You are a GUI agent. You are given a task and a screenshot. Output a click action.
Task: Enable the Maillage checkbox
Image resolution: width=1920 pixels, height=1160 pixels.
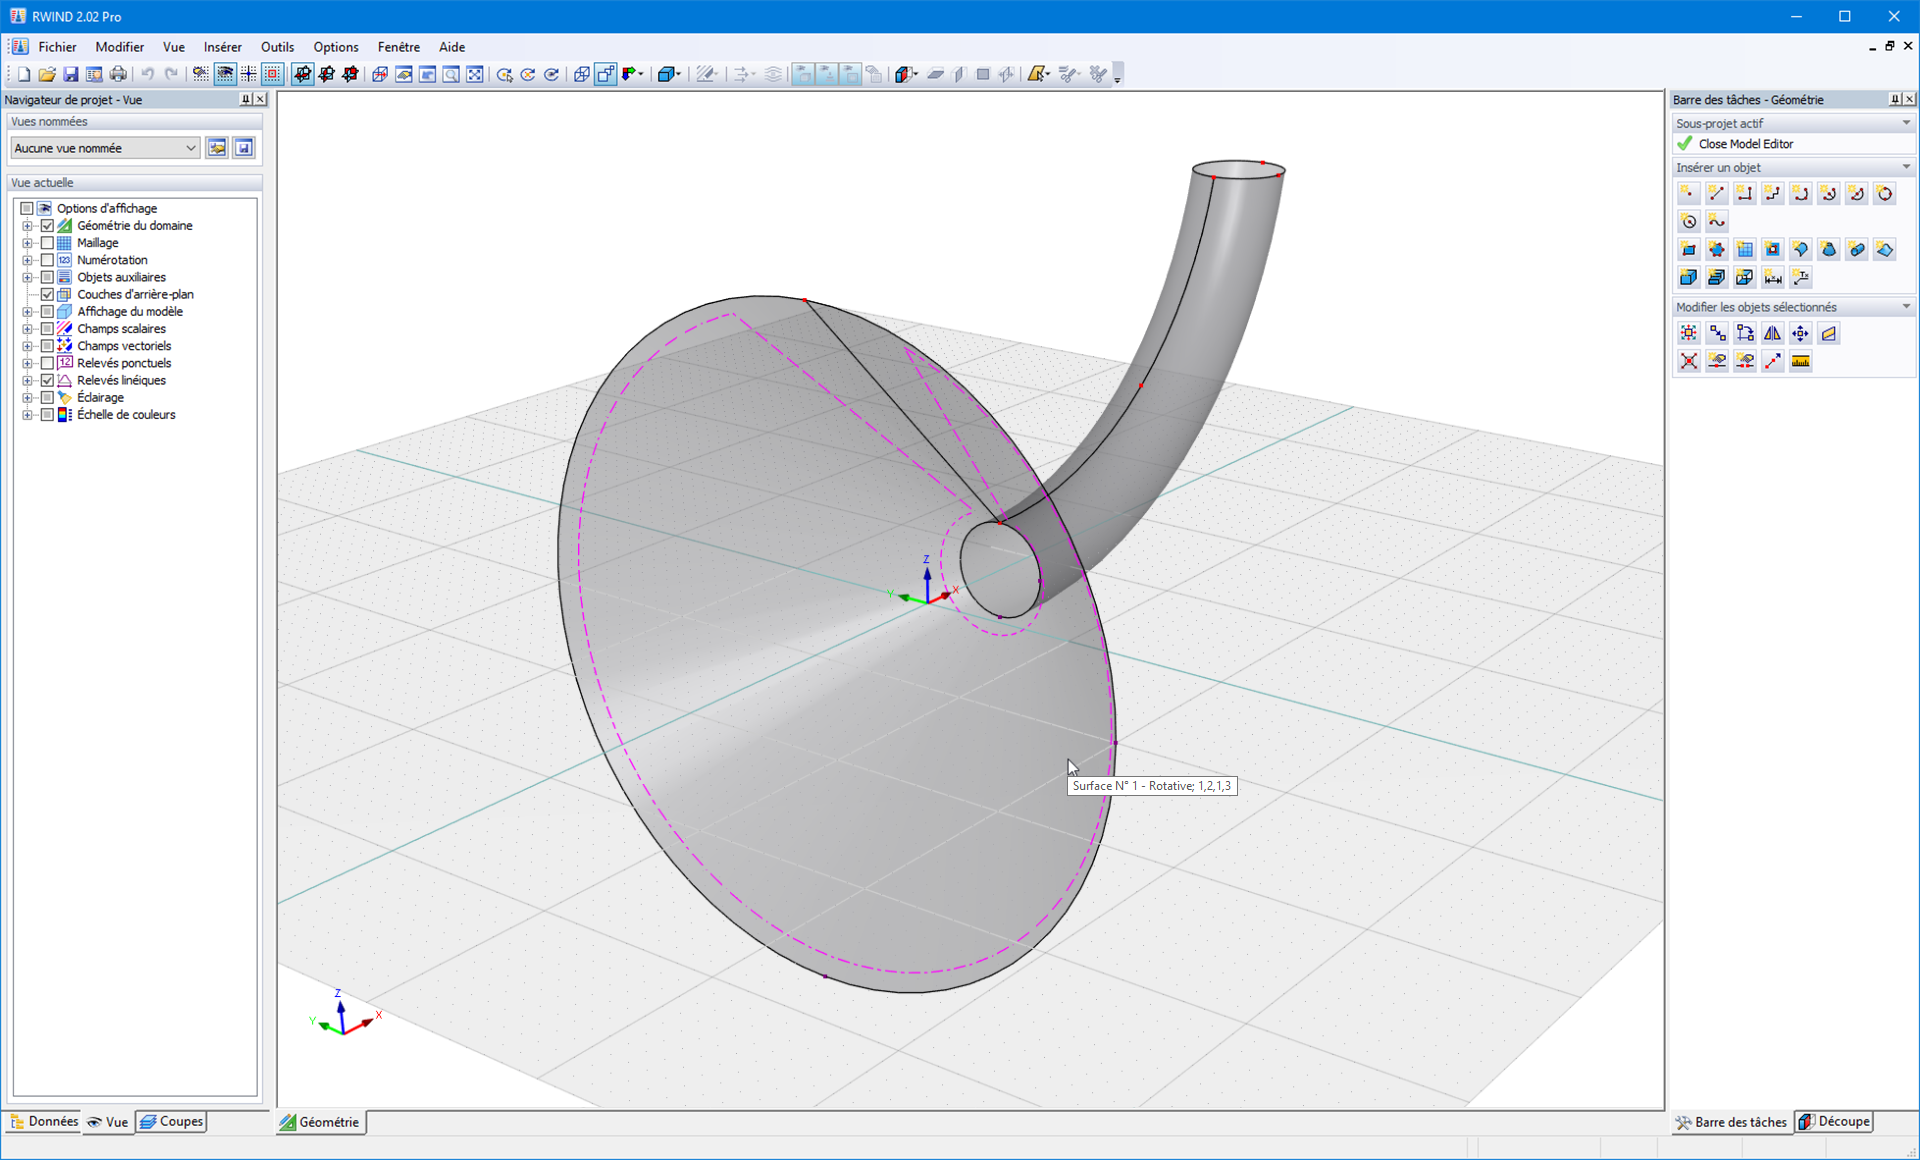(x=47, y=243)
